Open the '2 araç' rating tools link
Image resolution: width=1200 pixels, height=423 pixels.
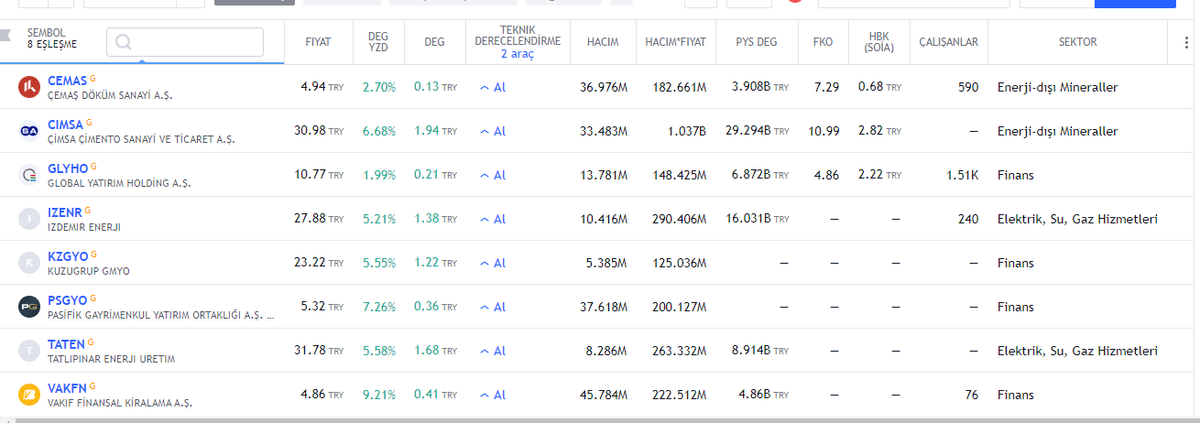pos(518,54)
